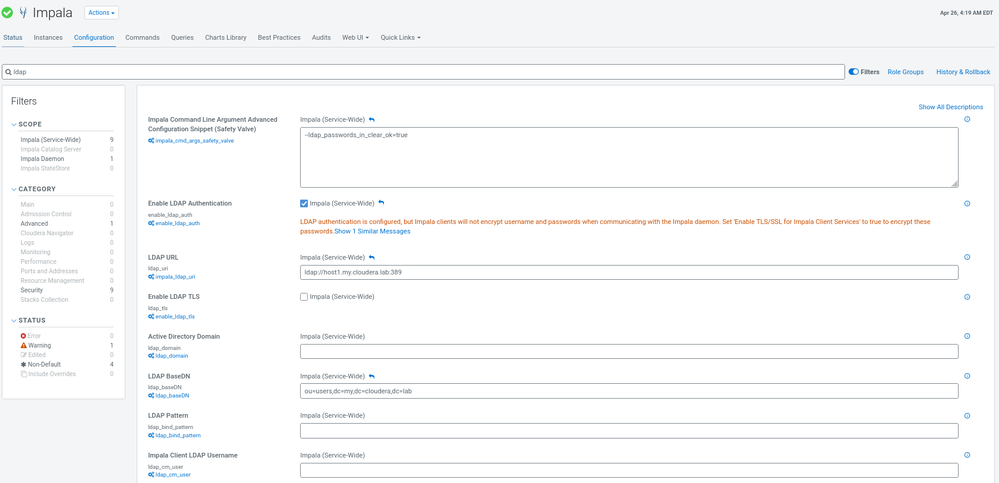Open help info icon for Enable LDAP TLS
The image size is (999, 483).
pos(967,297)
